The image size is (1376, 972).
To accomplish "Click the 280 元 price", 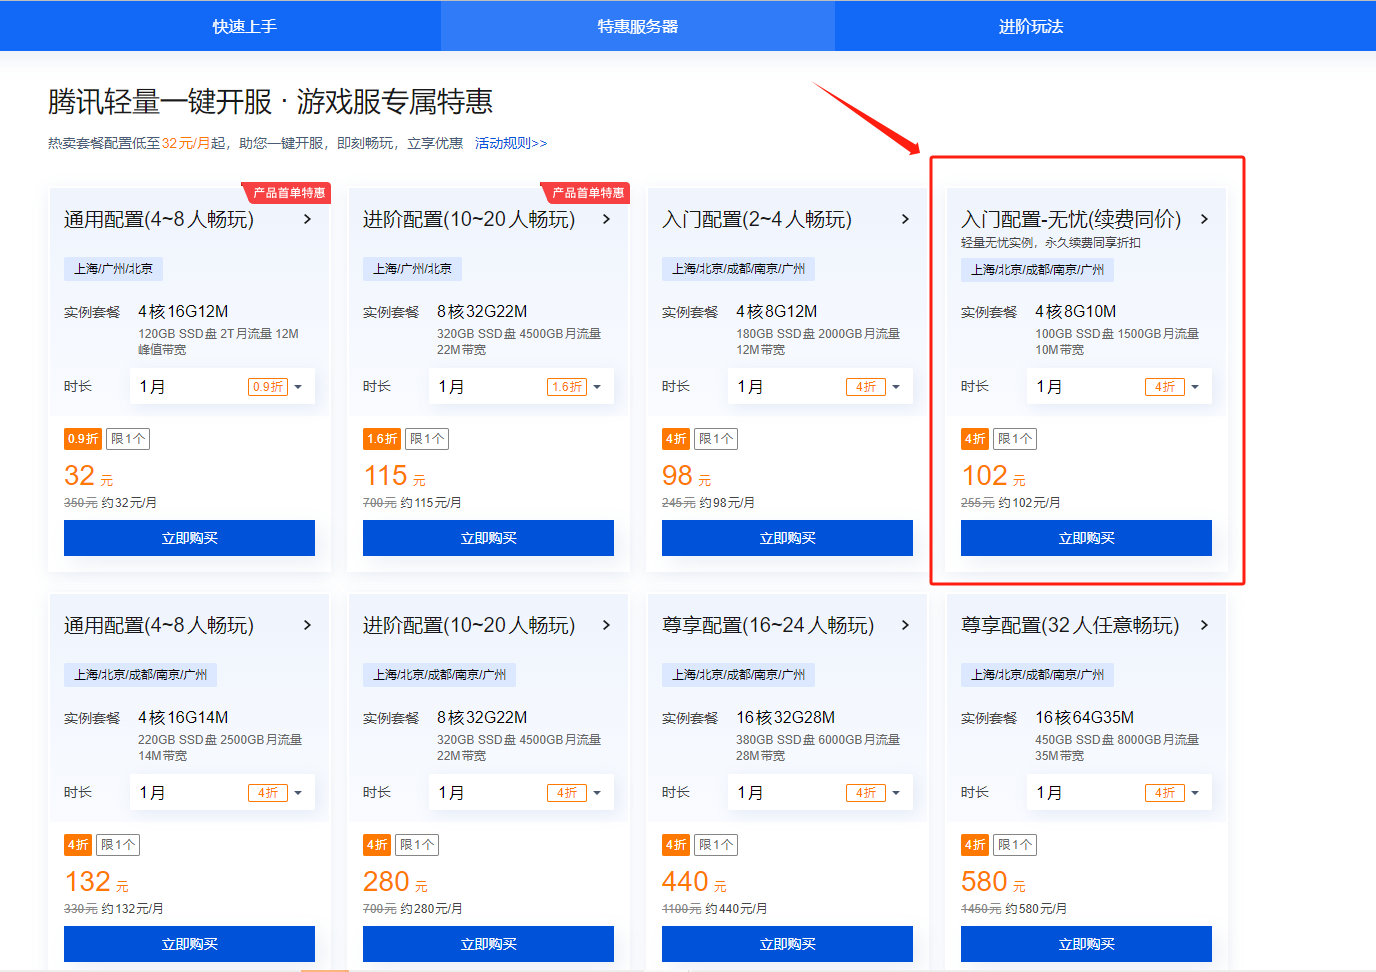I will point(395,882).
